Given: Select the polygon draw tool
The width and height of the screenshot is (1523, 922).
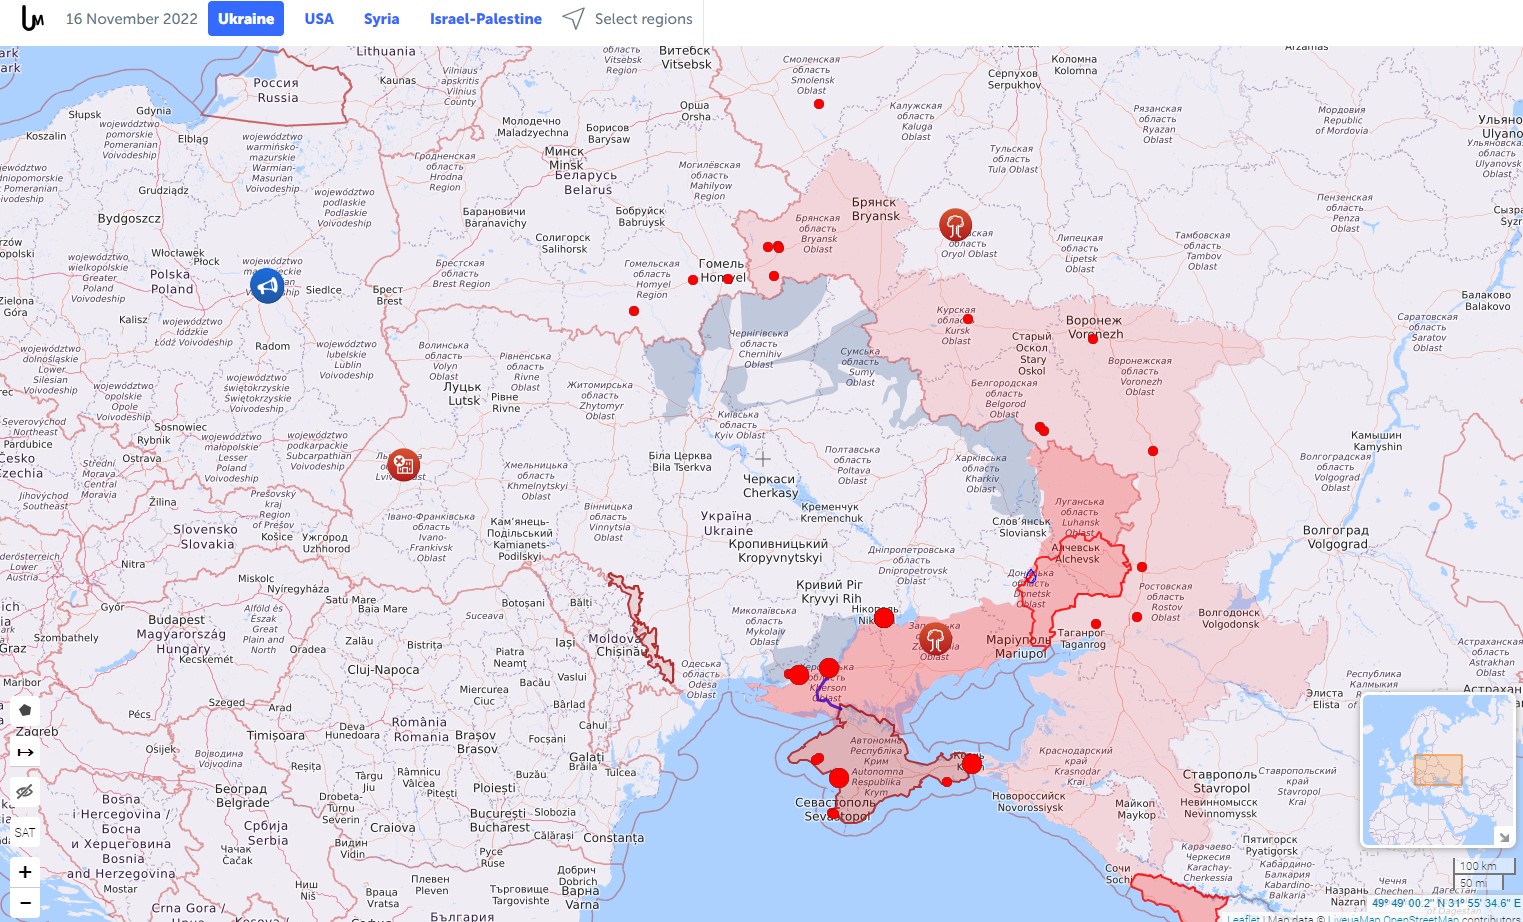Looking at the screenshot, I should [25, 710].
